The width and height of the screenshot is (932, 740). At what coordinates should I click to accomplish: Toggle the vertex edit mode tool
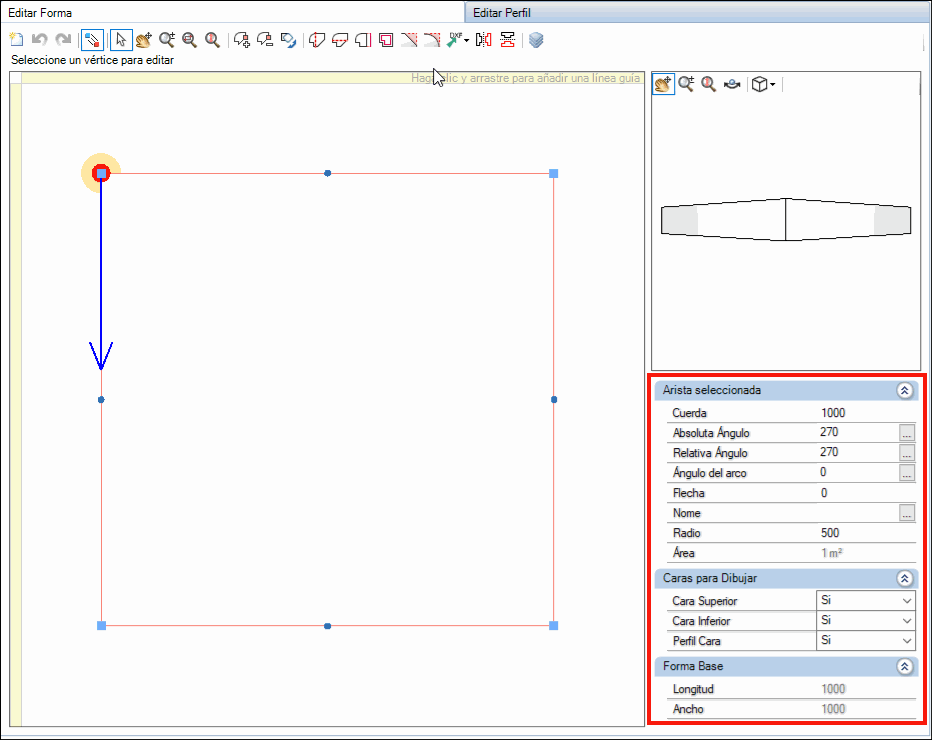point(92,40)
